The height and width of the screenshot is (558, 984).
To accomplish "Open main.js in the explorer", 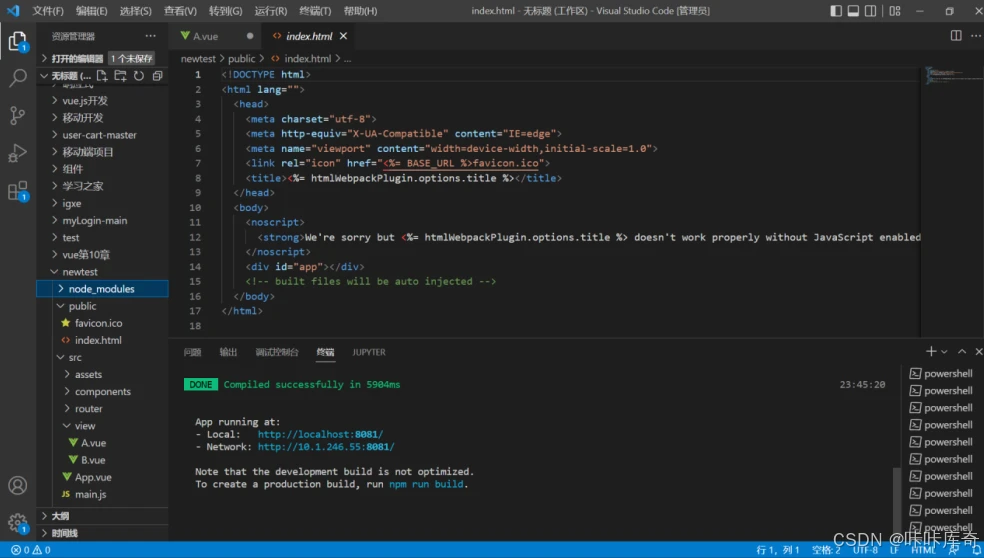I will pyautogui.click(x=102, y=494).
